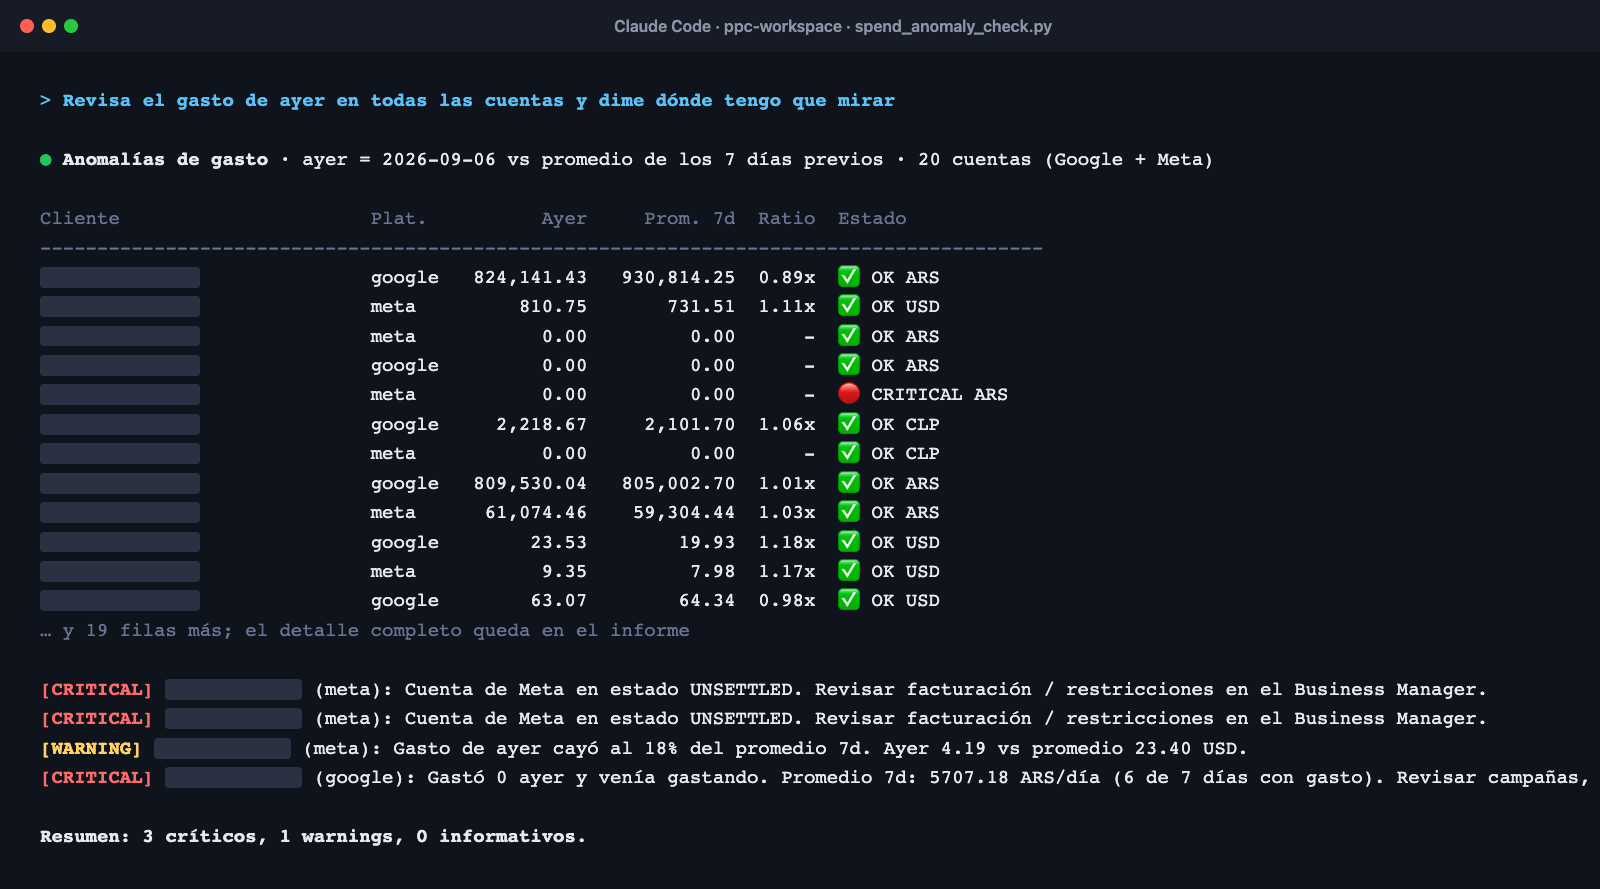Click the ratio 1.06x
This screenshot has width=1600, height=889.
(786, 424)
